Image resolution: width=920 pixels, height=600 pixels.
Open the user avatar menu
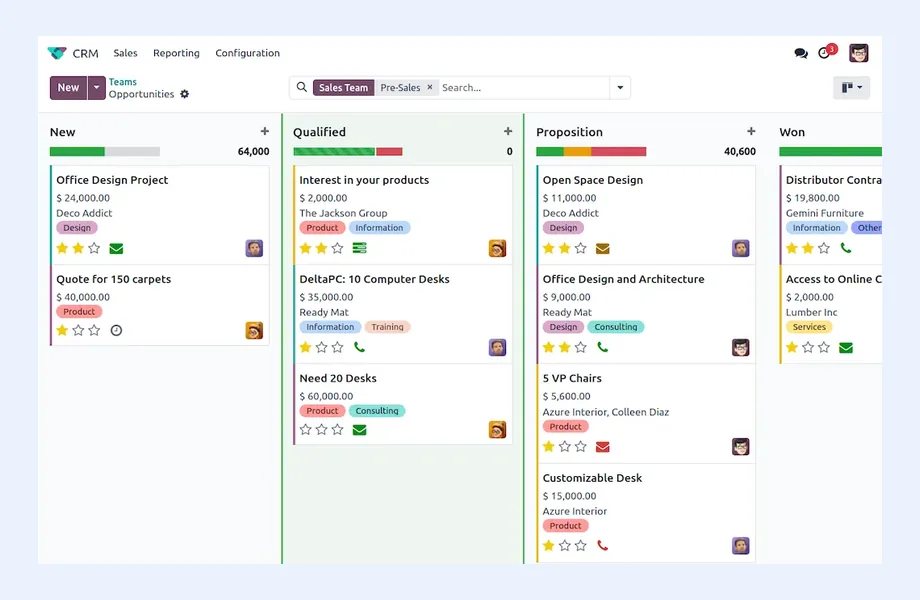coord(858,53)
